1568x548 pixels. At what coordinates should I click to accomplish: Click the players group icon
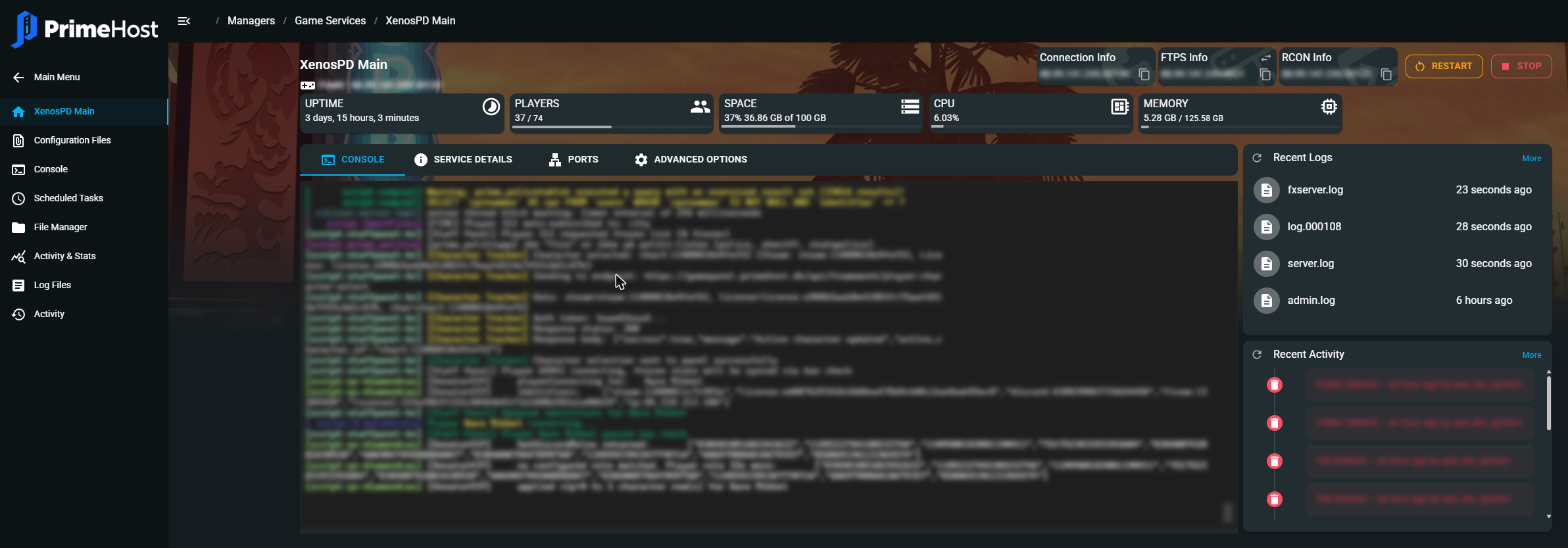tap(700, 106)
